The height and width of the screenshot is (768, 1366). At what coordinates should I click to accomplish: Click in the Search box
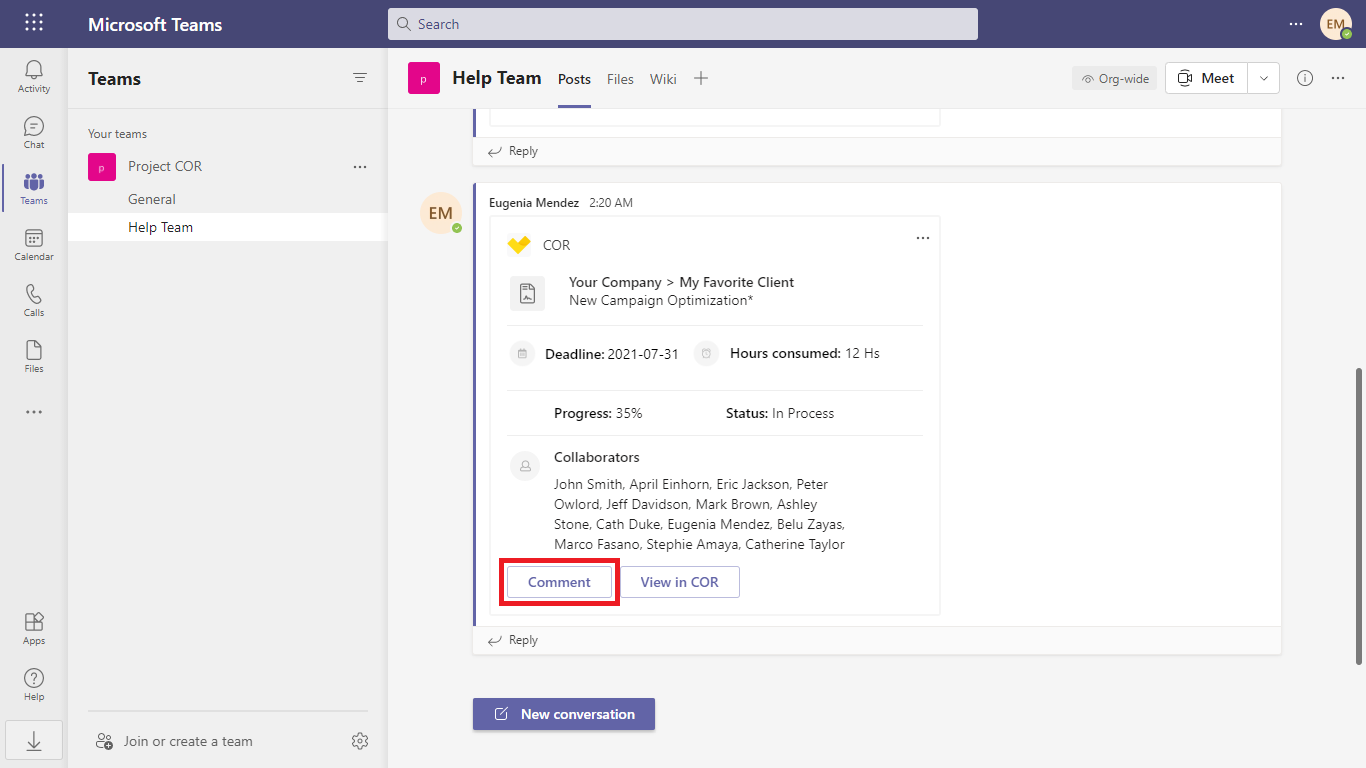[683, 24]
